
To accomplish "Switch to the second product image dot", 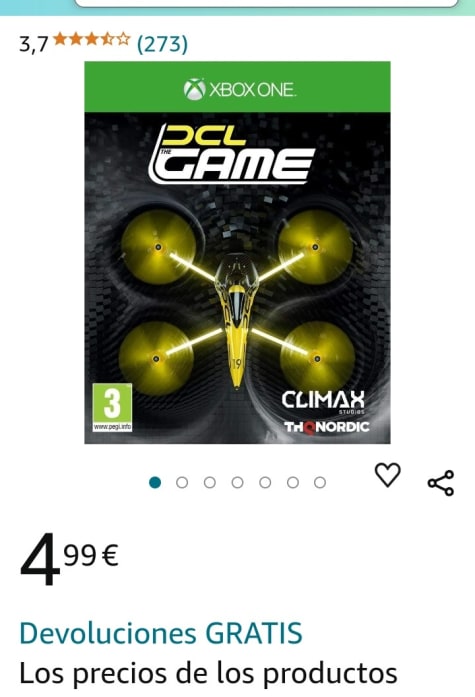I will [x=182, y=482].
